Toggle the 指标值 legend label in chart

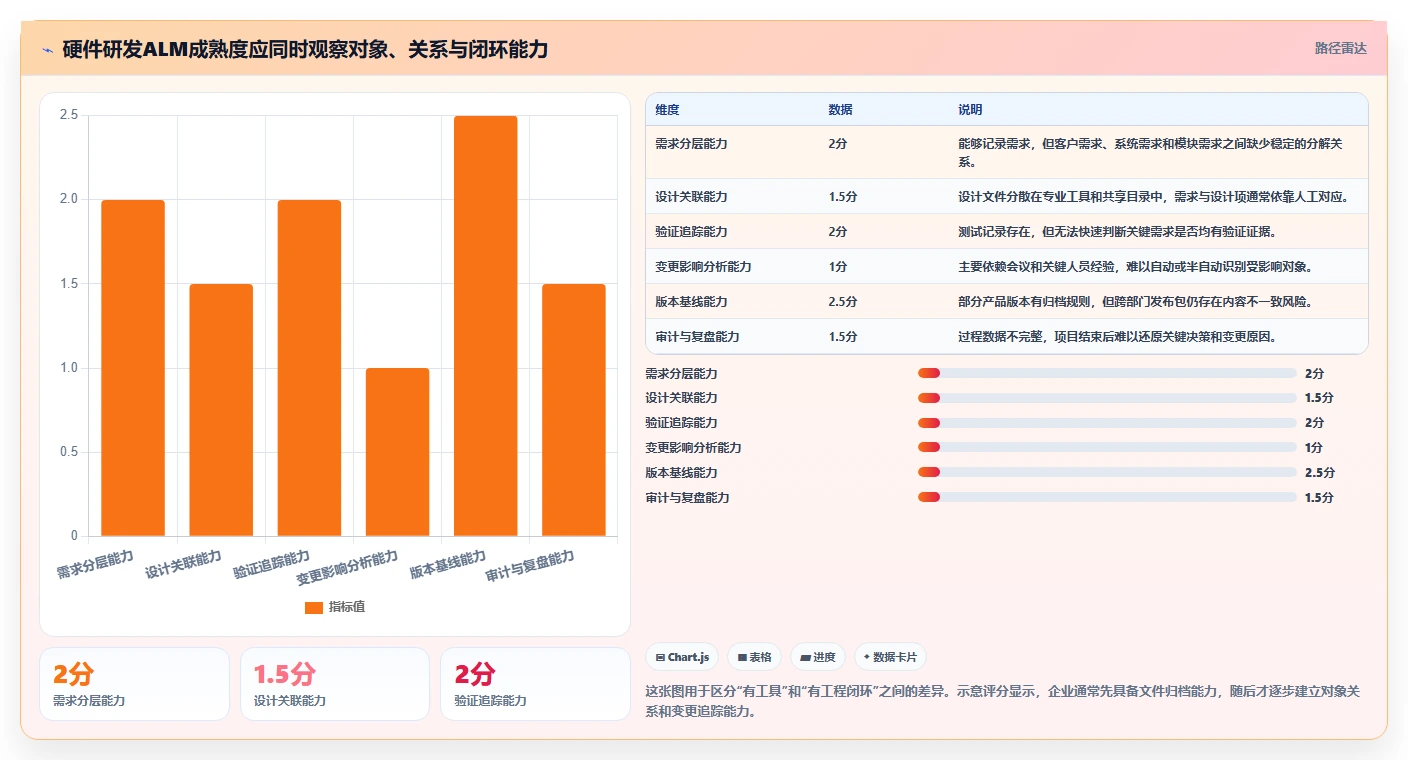(347, 607)
